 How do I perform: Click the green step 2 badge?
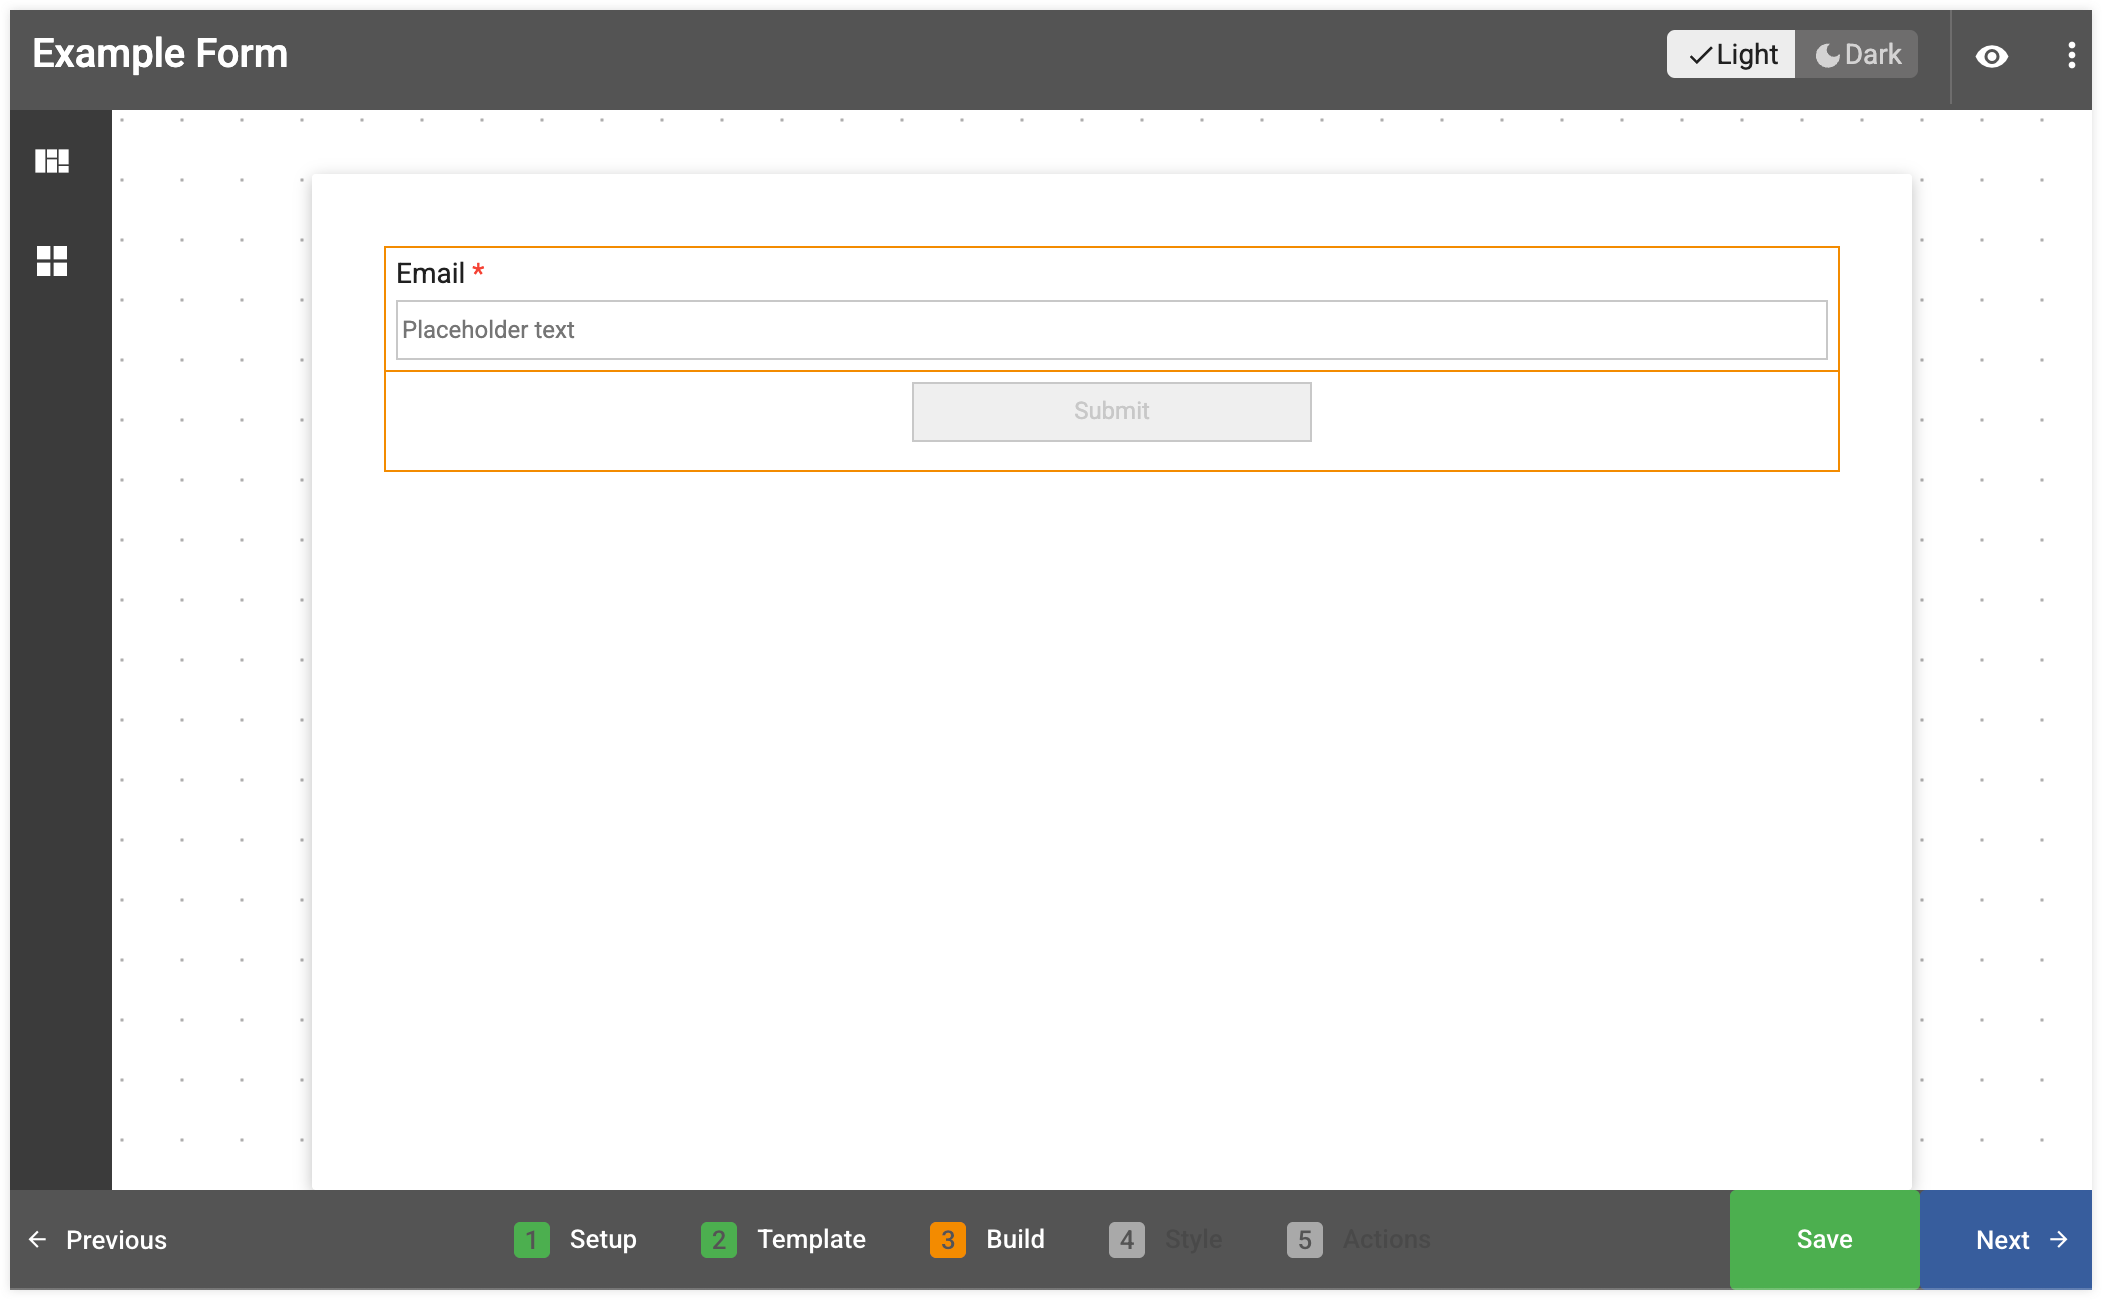[718, 1240]
